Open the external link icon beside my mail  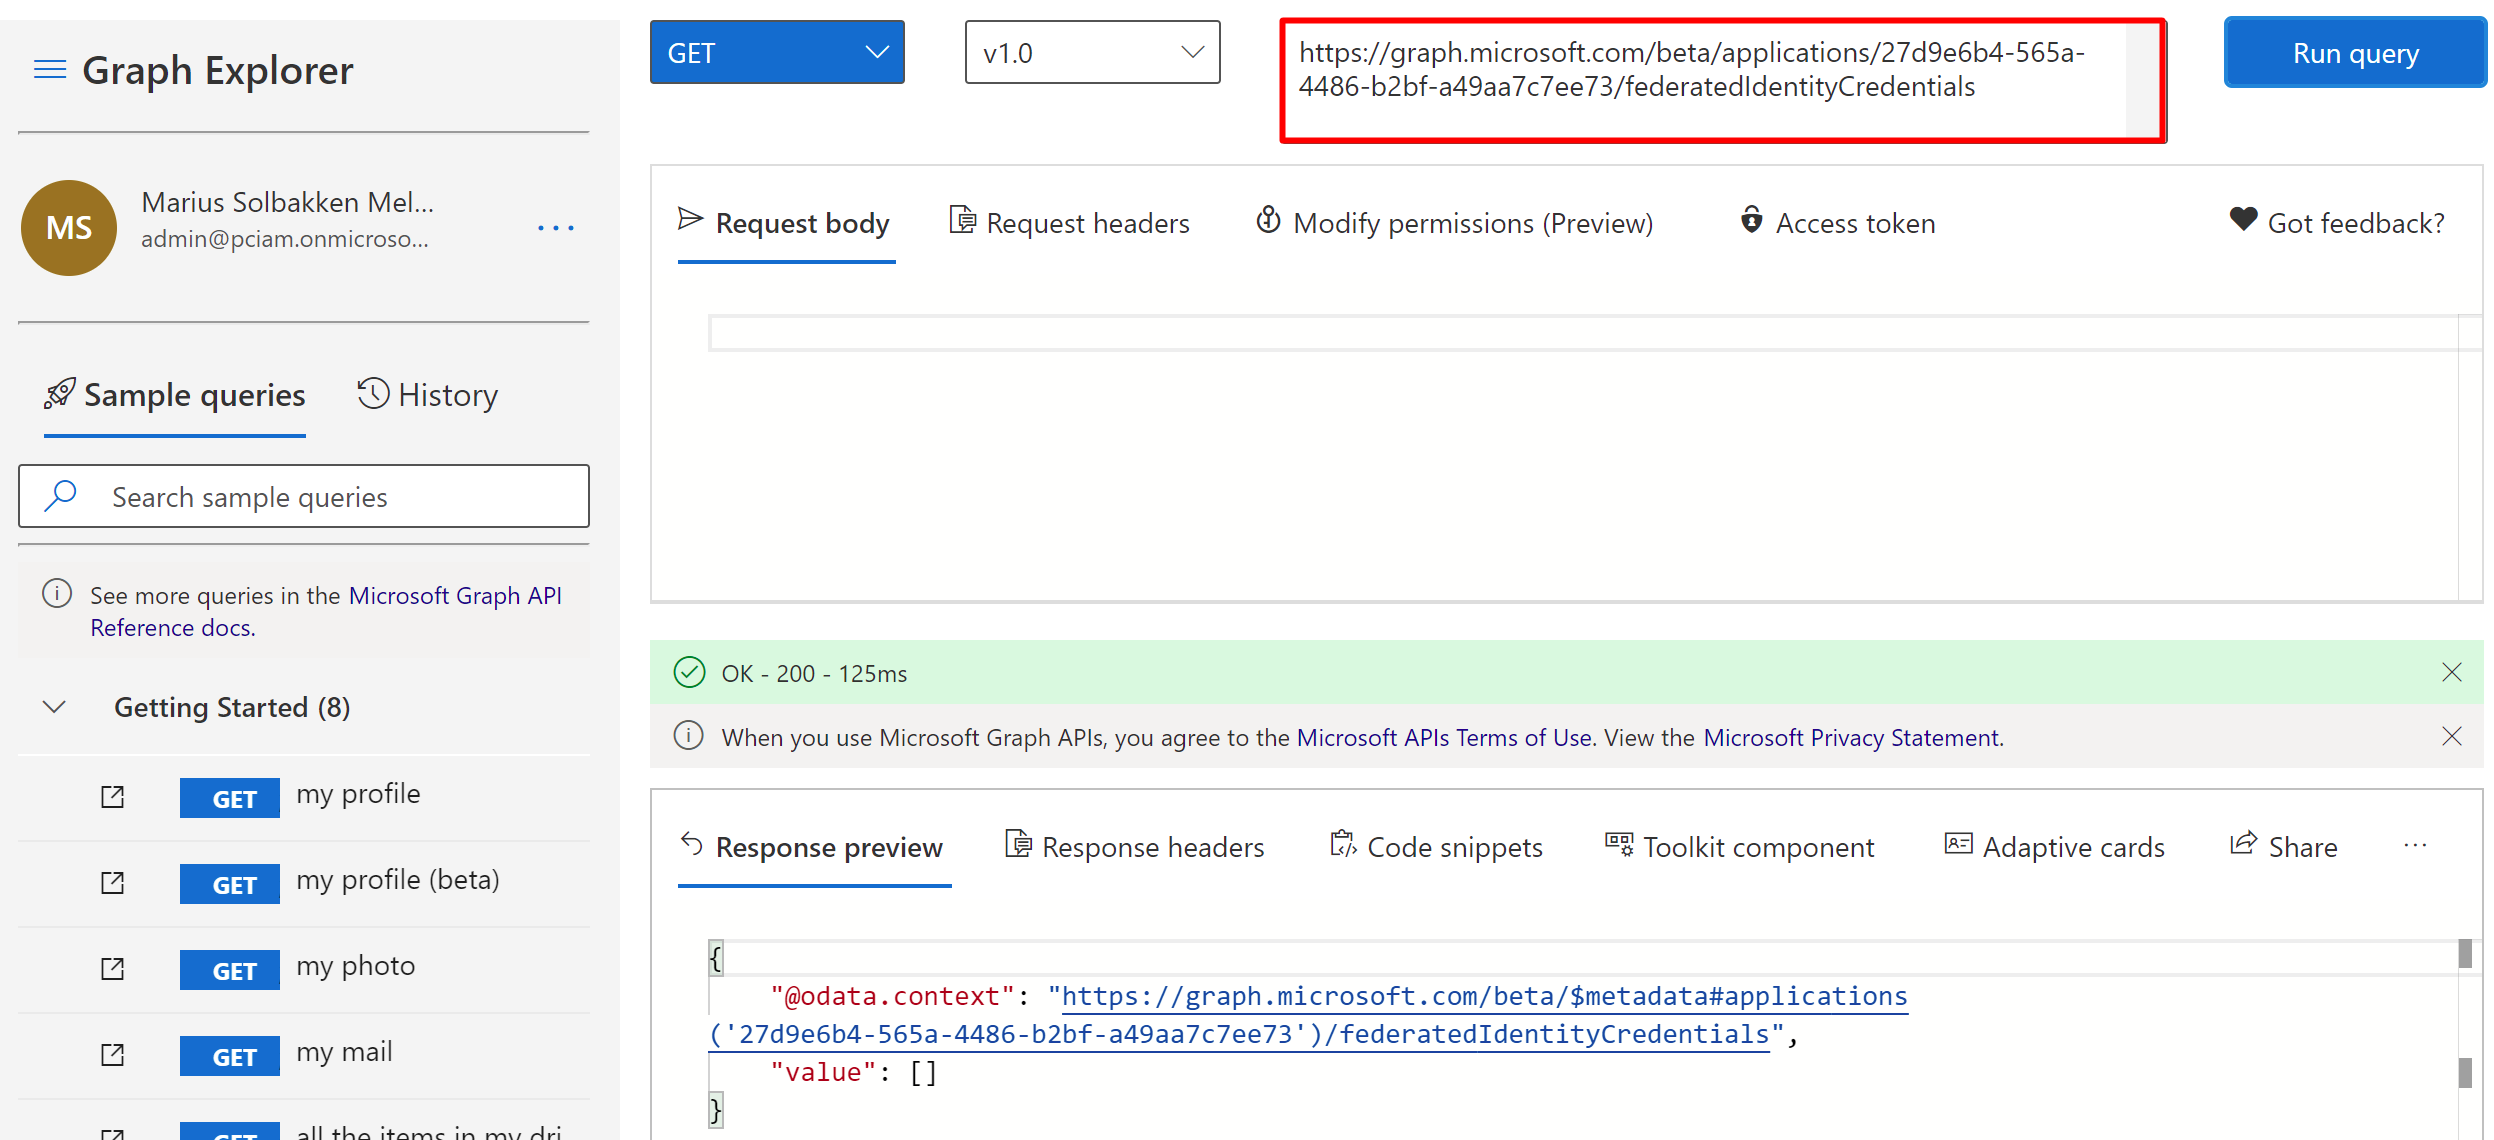click(x=113, y=1055)
